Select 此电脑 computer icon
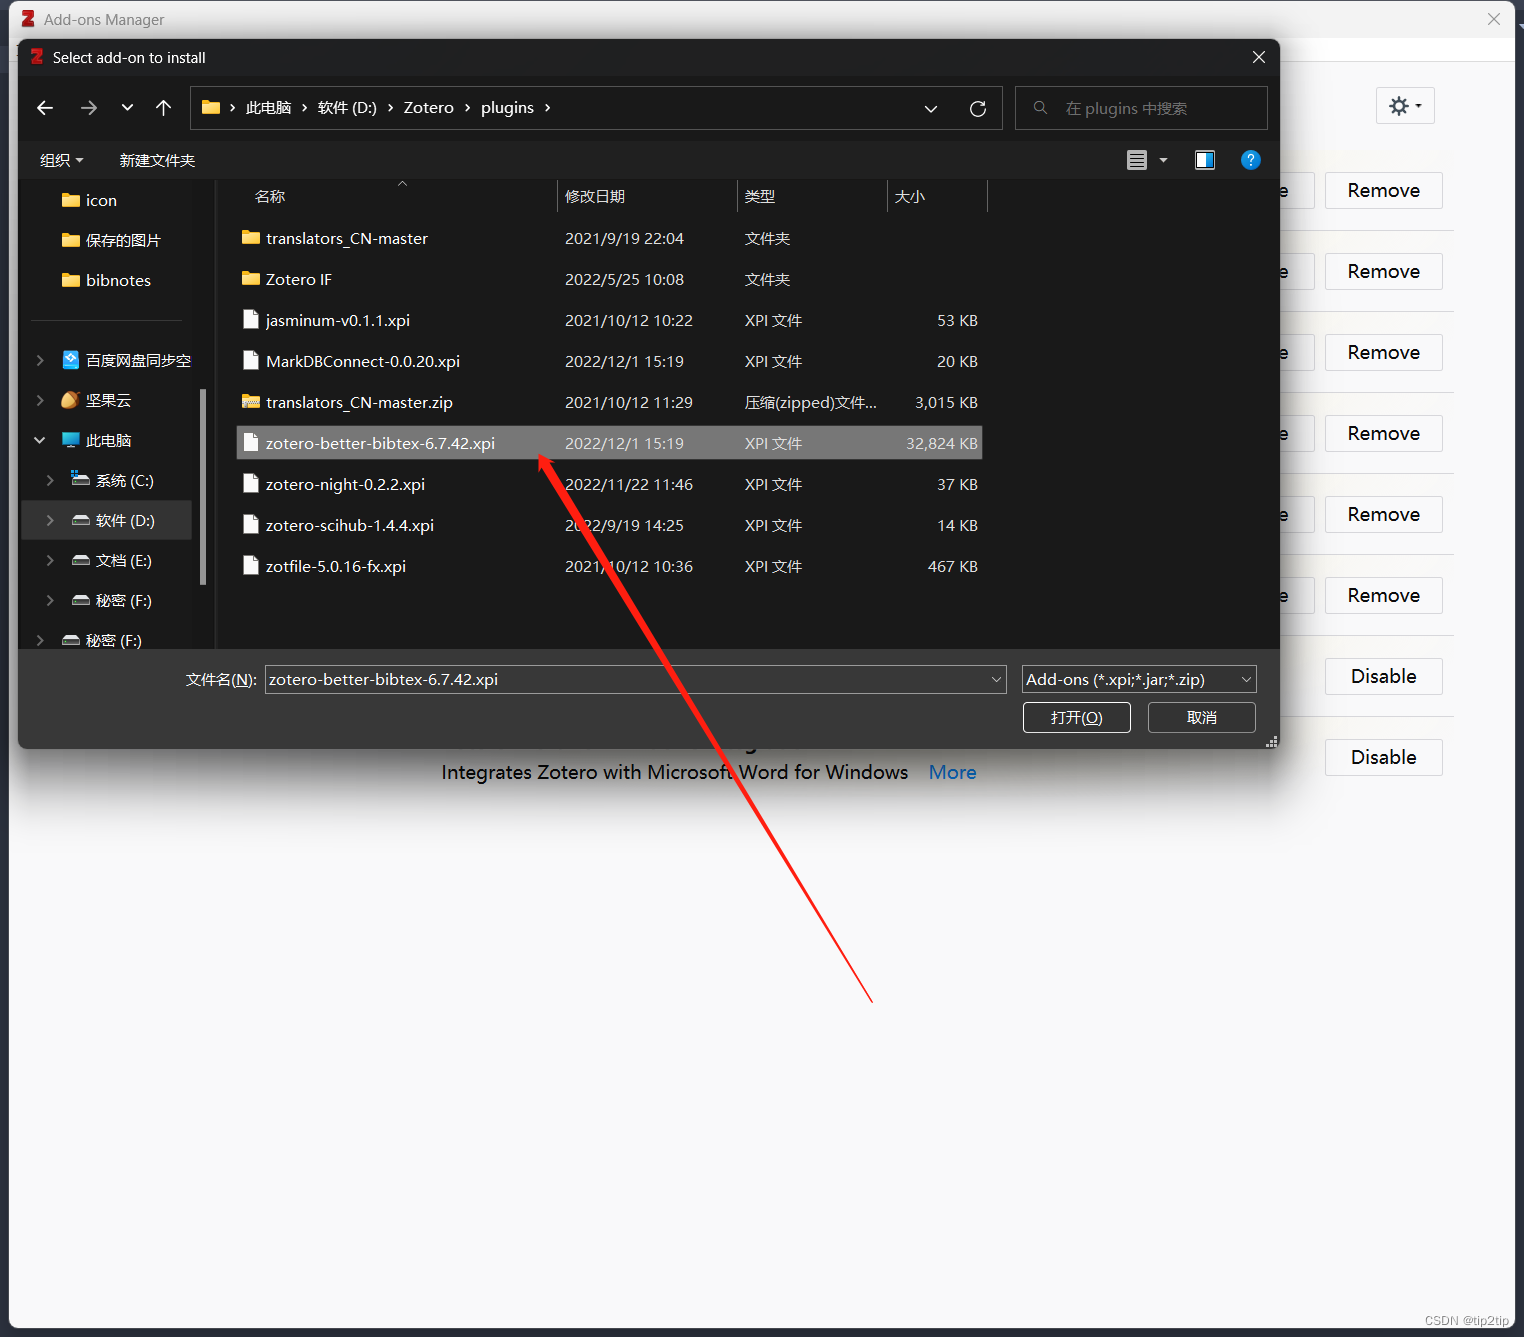 pos(71,440)
